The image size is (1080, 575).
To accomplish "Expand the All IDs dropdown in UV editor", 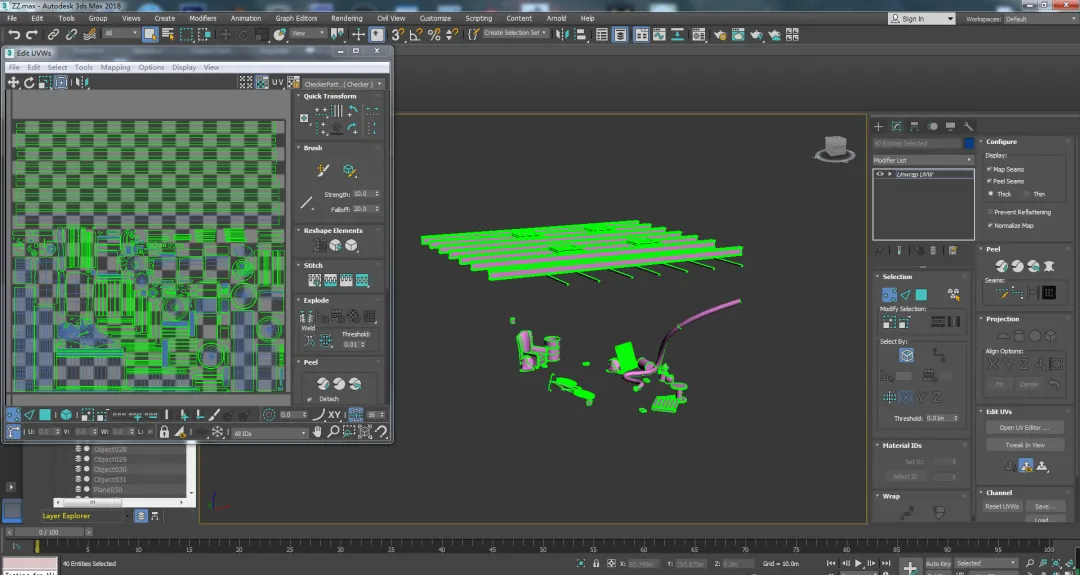I will [x=269, y=433].
